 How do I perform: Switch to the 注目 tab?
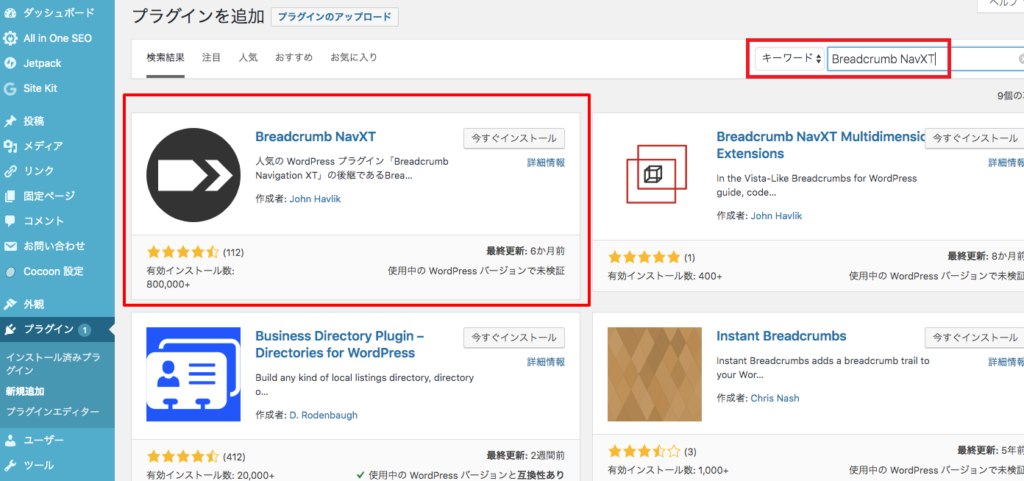211,57
